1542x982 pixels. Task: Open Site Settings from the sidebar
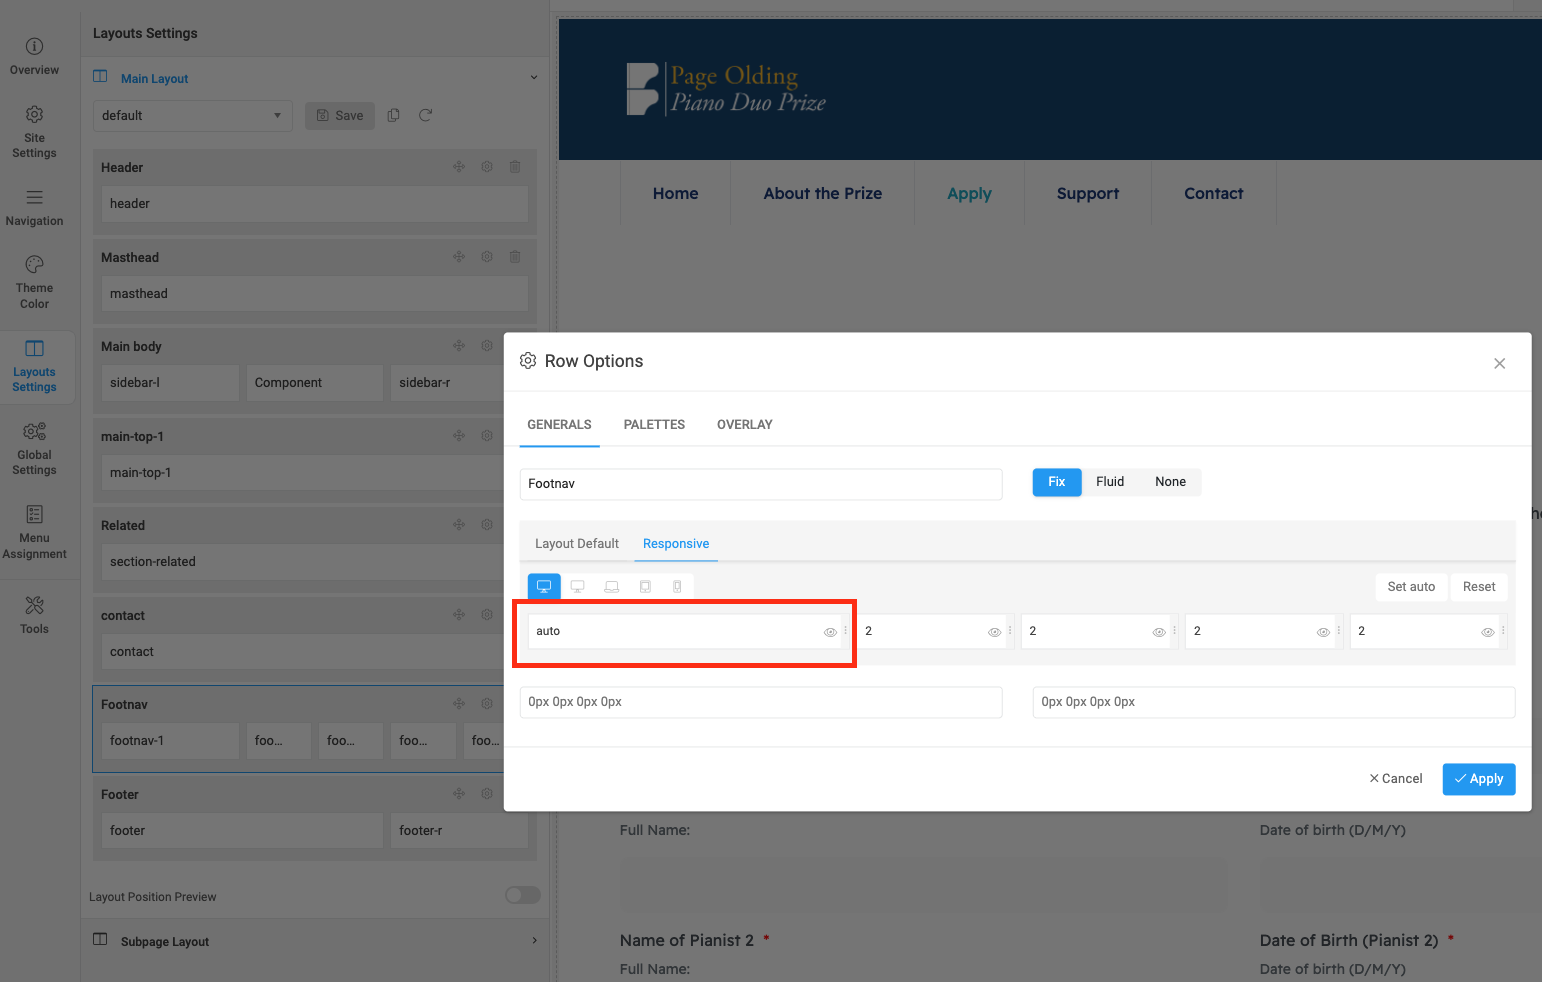tap(34, 132)
